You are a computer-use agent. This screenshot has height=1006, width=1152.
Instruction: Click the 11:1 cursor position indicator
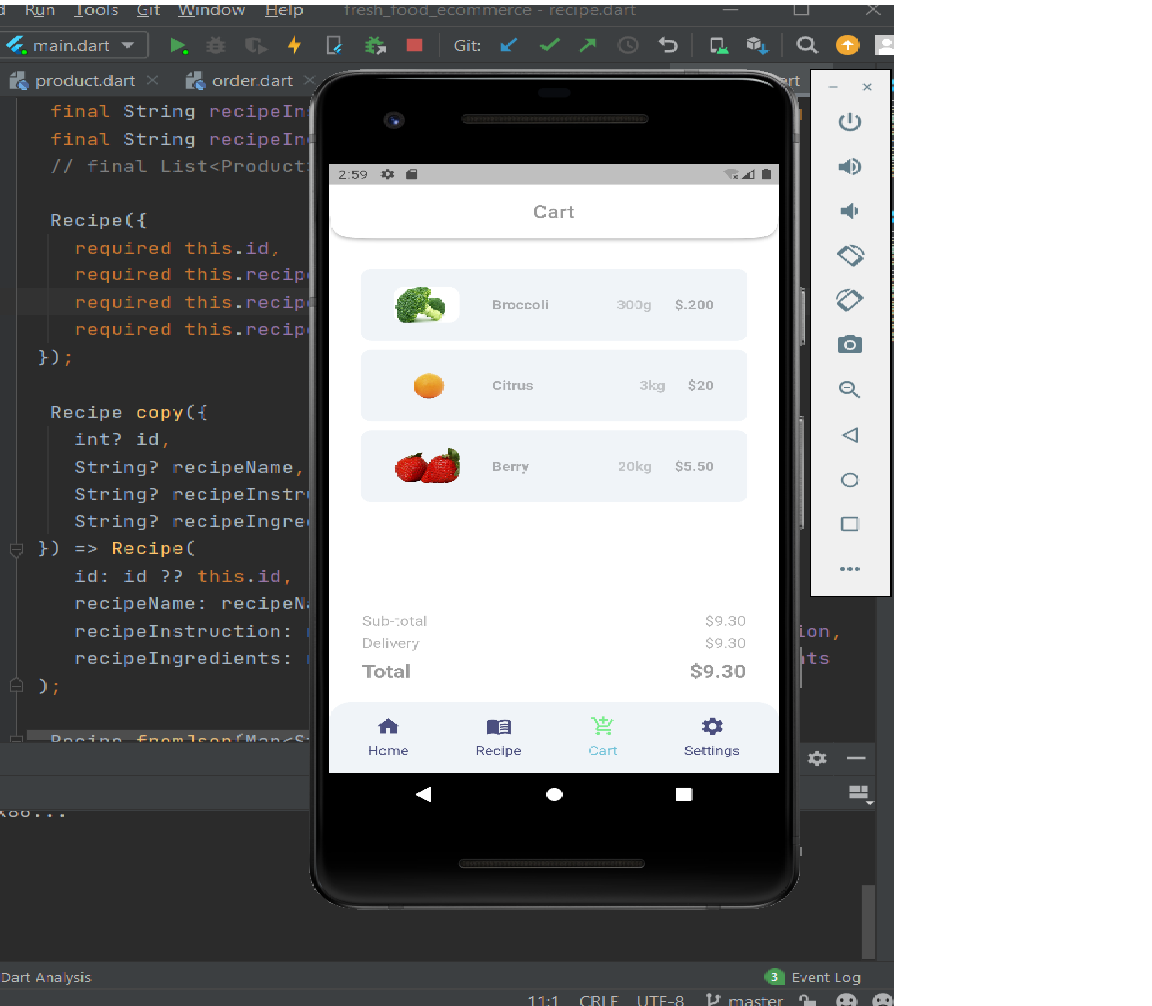543,1000
